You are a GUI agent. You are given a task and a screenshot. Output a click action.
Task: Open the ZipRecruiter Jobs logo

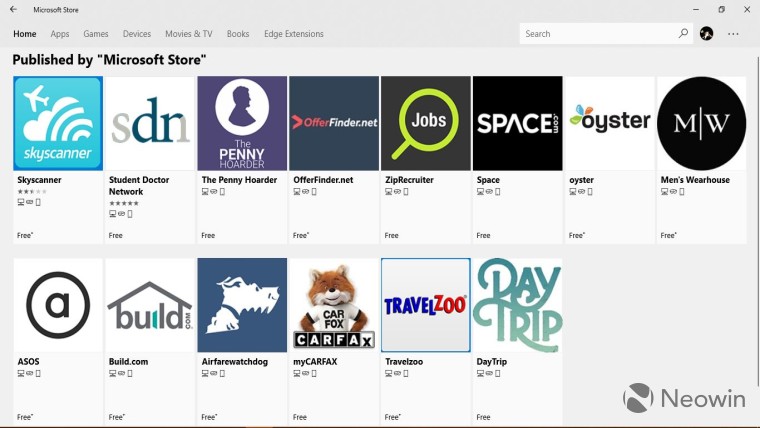click(x=426, y=123)
